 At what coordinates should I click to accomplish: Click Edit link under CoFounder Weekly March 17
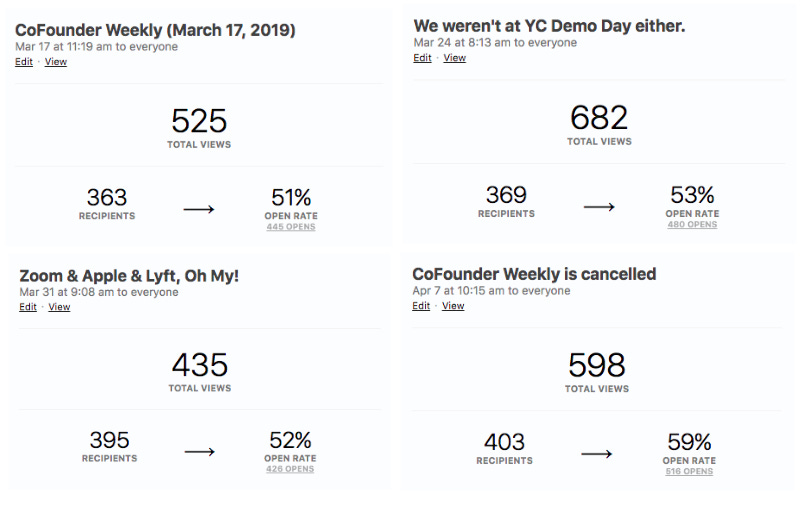click(x=24, y=62)
